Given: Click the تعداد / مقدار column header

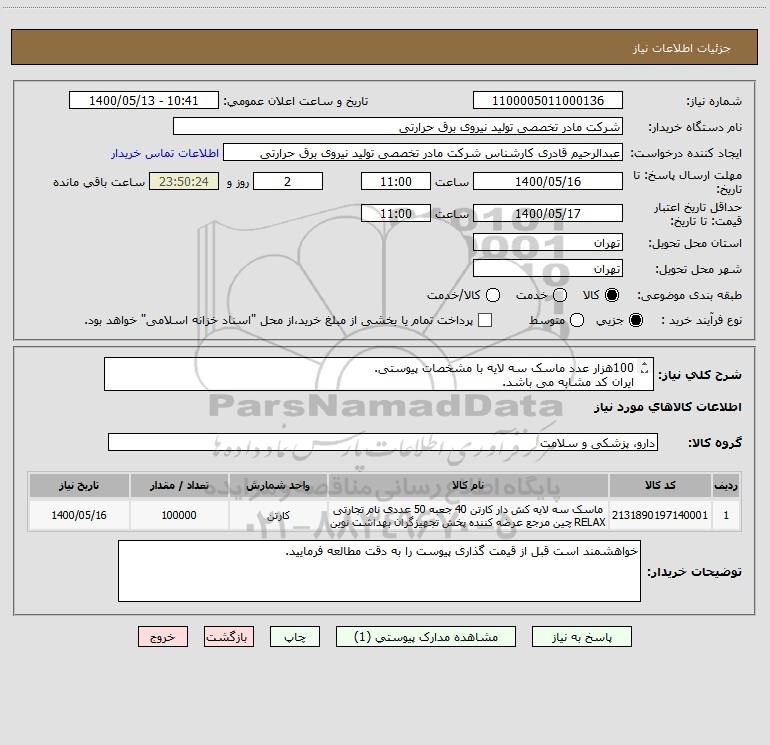Looking at the screenshot, I should point(179,485).
